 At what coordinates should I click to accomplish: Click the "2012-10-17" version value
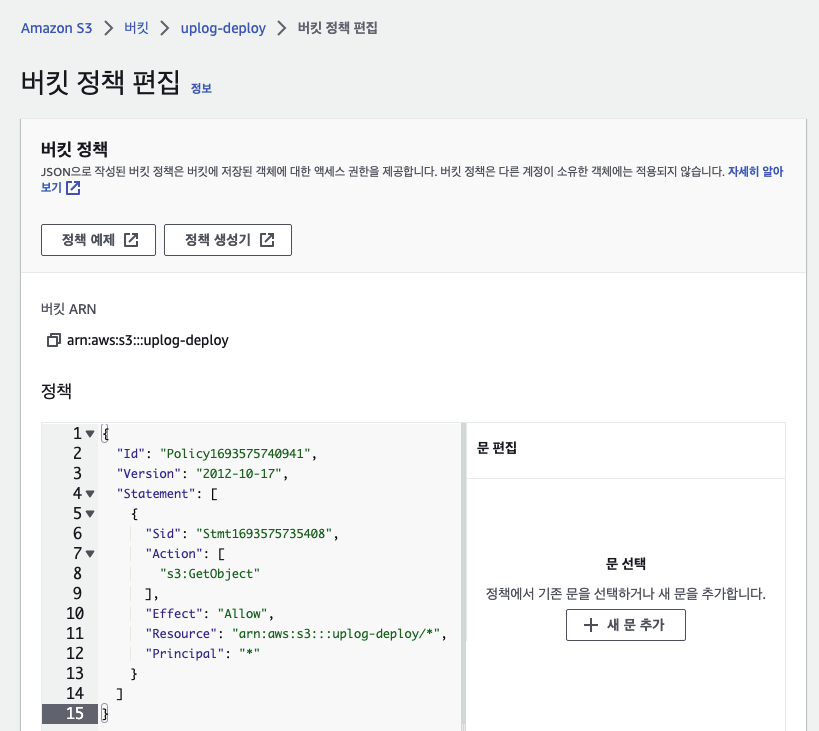click(x=239, y=474)
